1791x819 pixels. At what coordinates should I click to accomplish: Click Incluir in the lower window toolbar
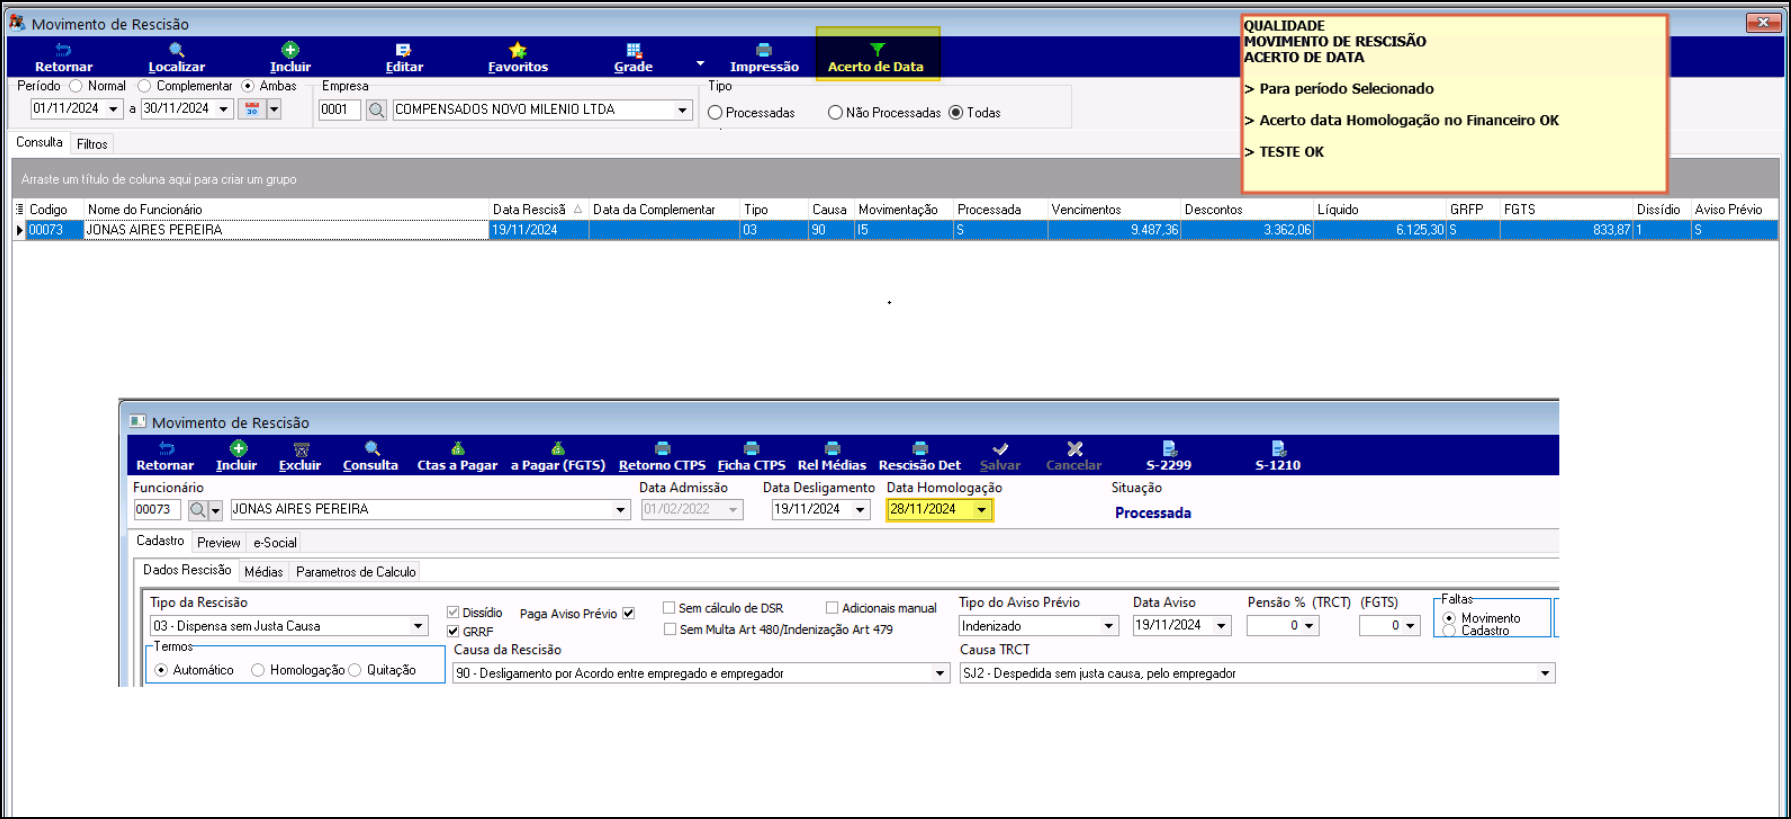(237, 457)
